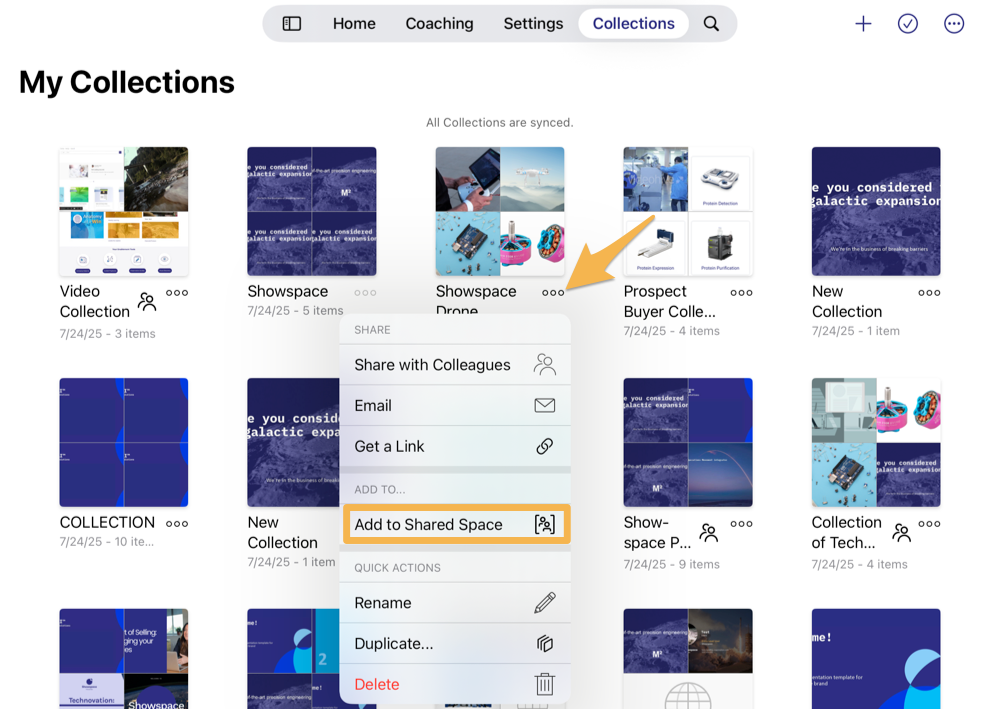The width and height of the screenshot is (1000, 709).
Task: Open the circled ellipsis options icon top right
Action: coord(954,23)
